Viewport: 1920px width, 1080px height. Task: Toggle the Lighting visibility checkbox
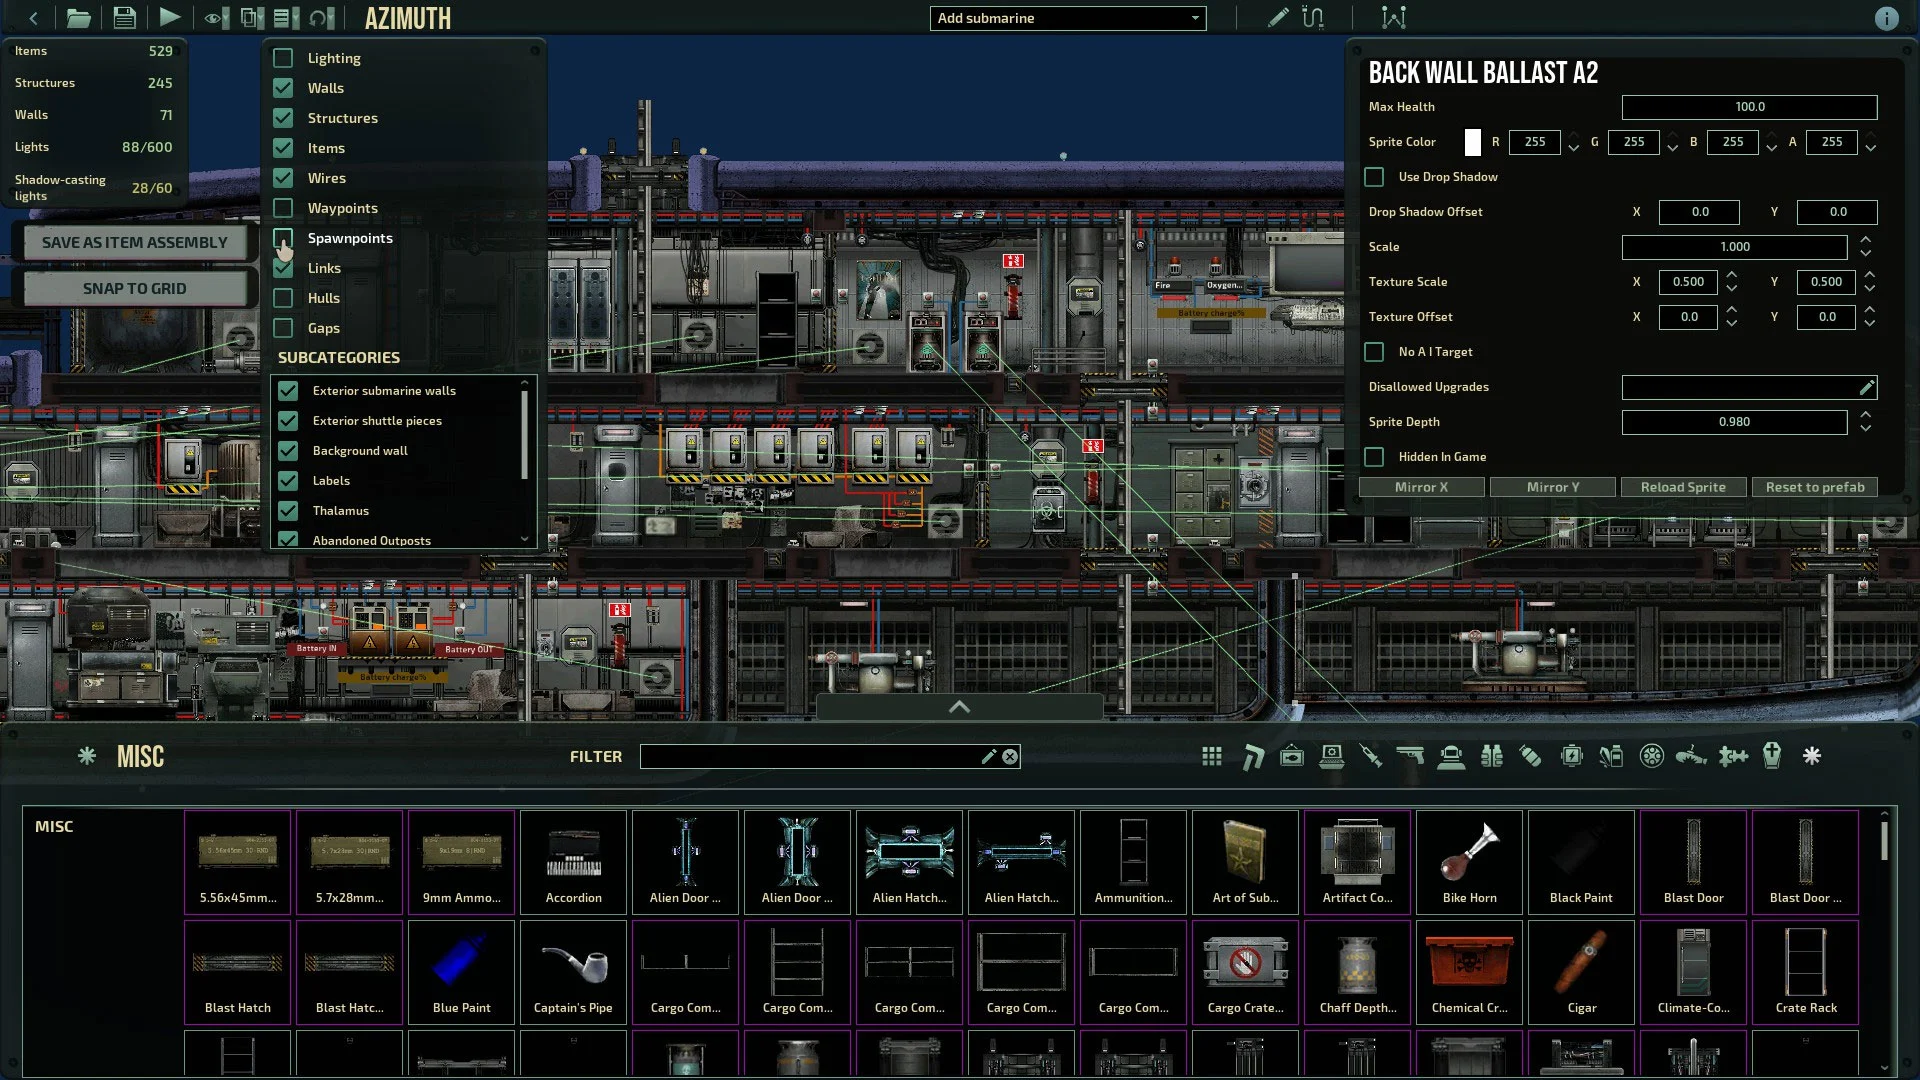point(282,57)
